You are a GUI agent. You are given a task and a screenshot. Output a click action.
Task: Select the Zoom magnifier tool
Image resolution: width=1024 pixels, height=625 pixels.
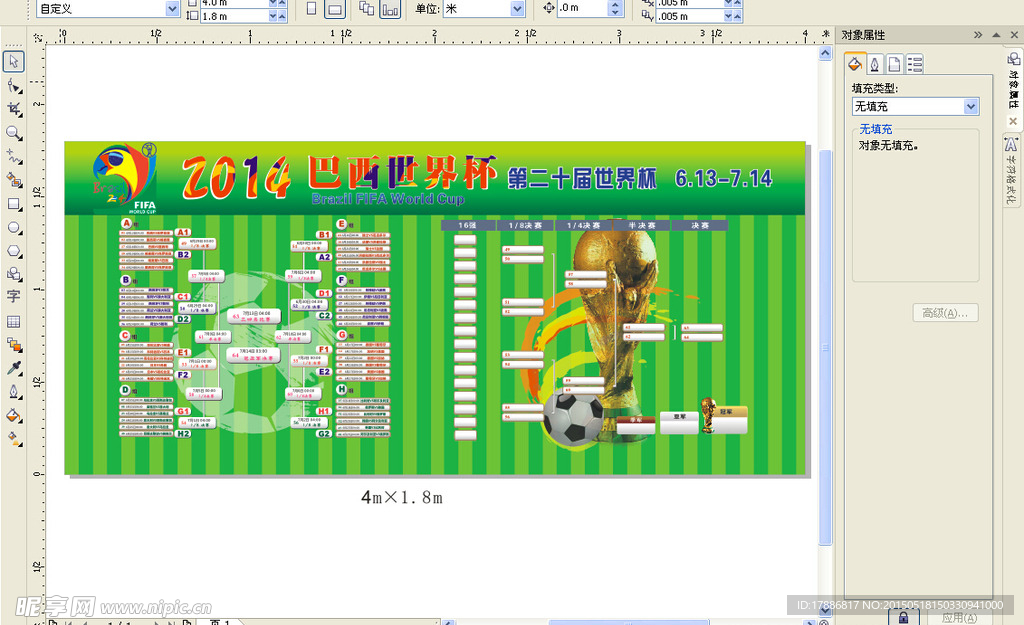(13, 133)
